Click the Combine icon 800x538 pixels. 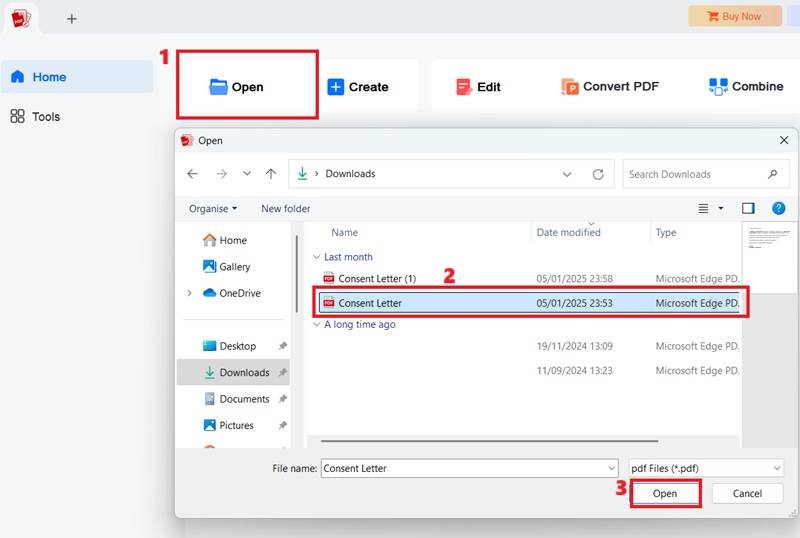tap(718, 87)
